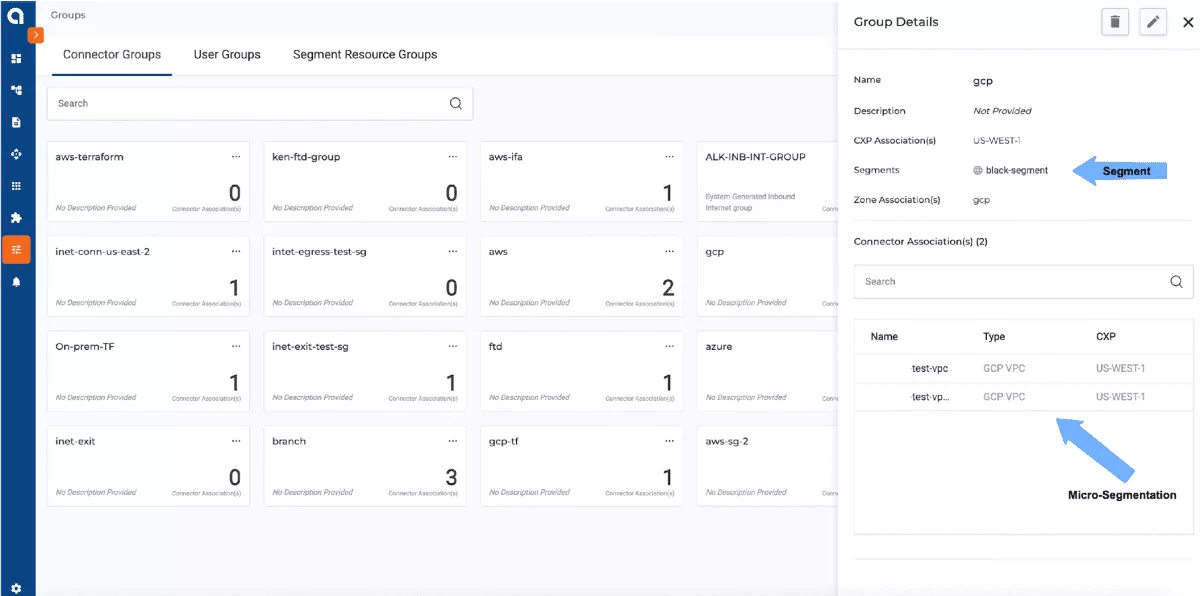This screenshot has width=1200, height=596.
Task: Click the Connector Associations search field
Action: 1010,282
